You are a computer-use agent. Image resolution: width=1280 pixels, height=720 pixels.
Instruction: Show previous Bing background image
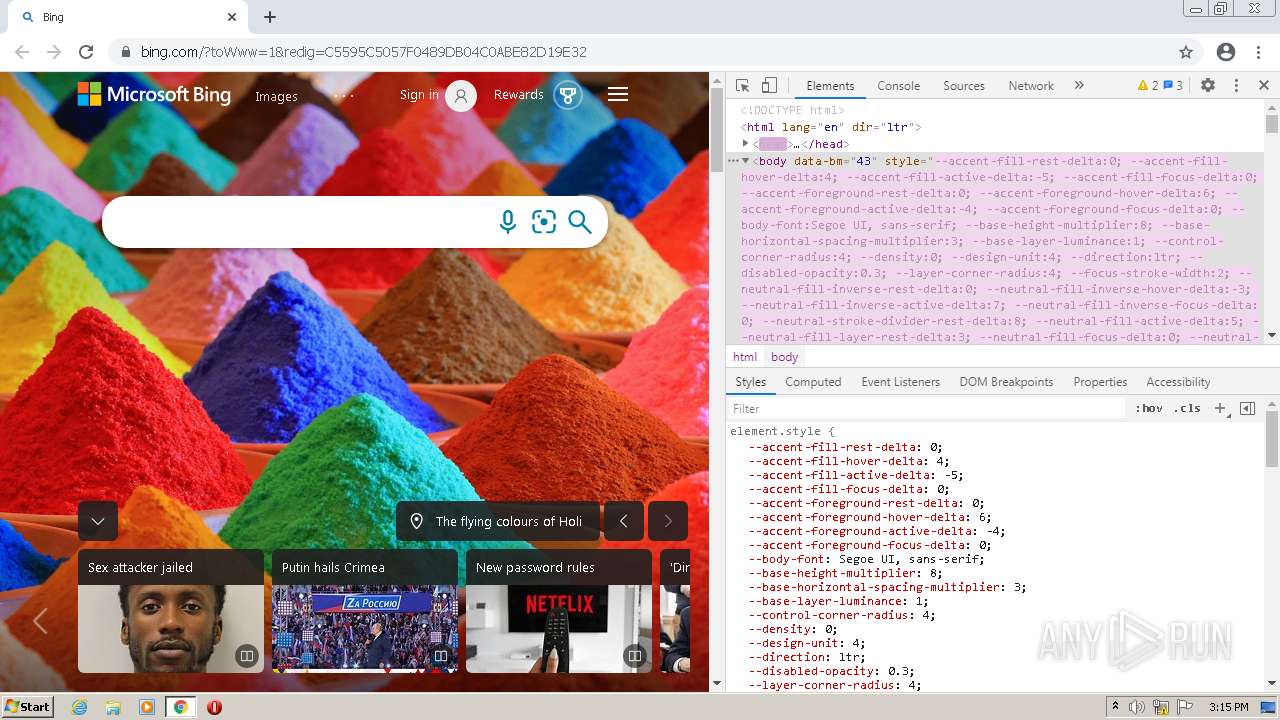coord(624,521)
